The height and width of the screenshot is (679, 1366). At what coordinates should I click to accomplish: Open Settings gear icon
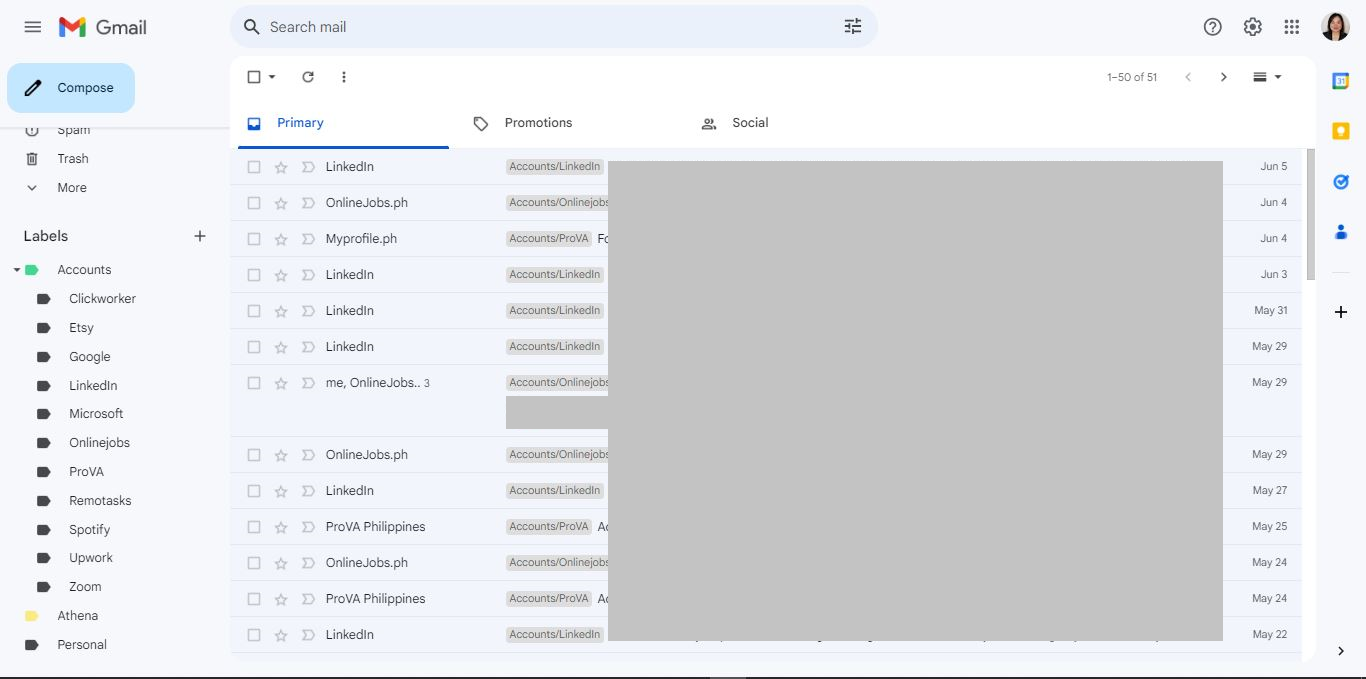(x=1253, y=27)
